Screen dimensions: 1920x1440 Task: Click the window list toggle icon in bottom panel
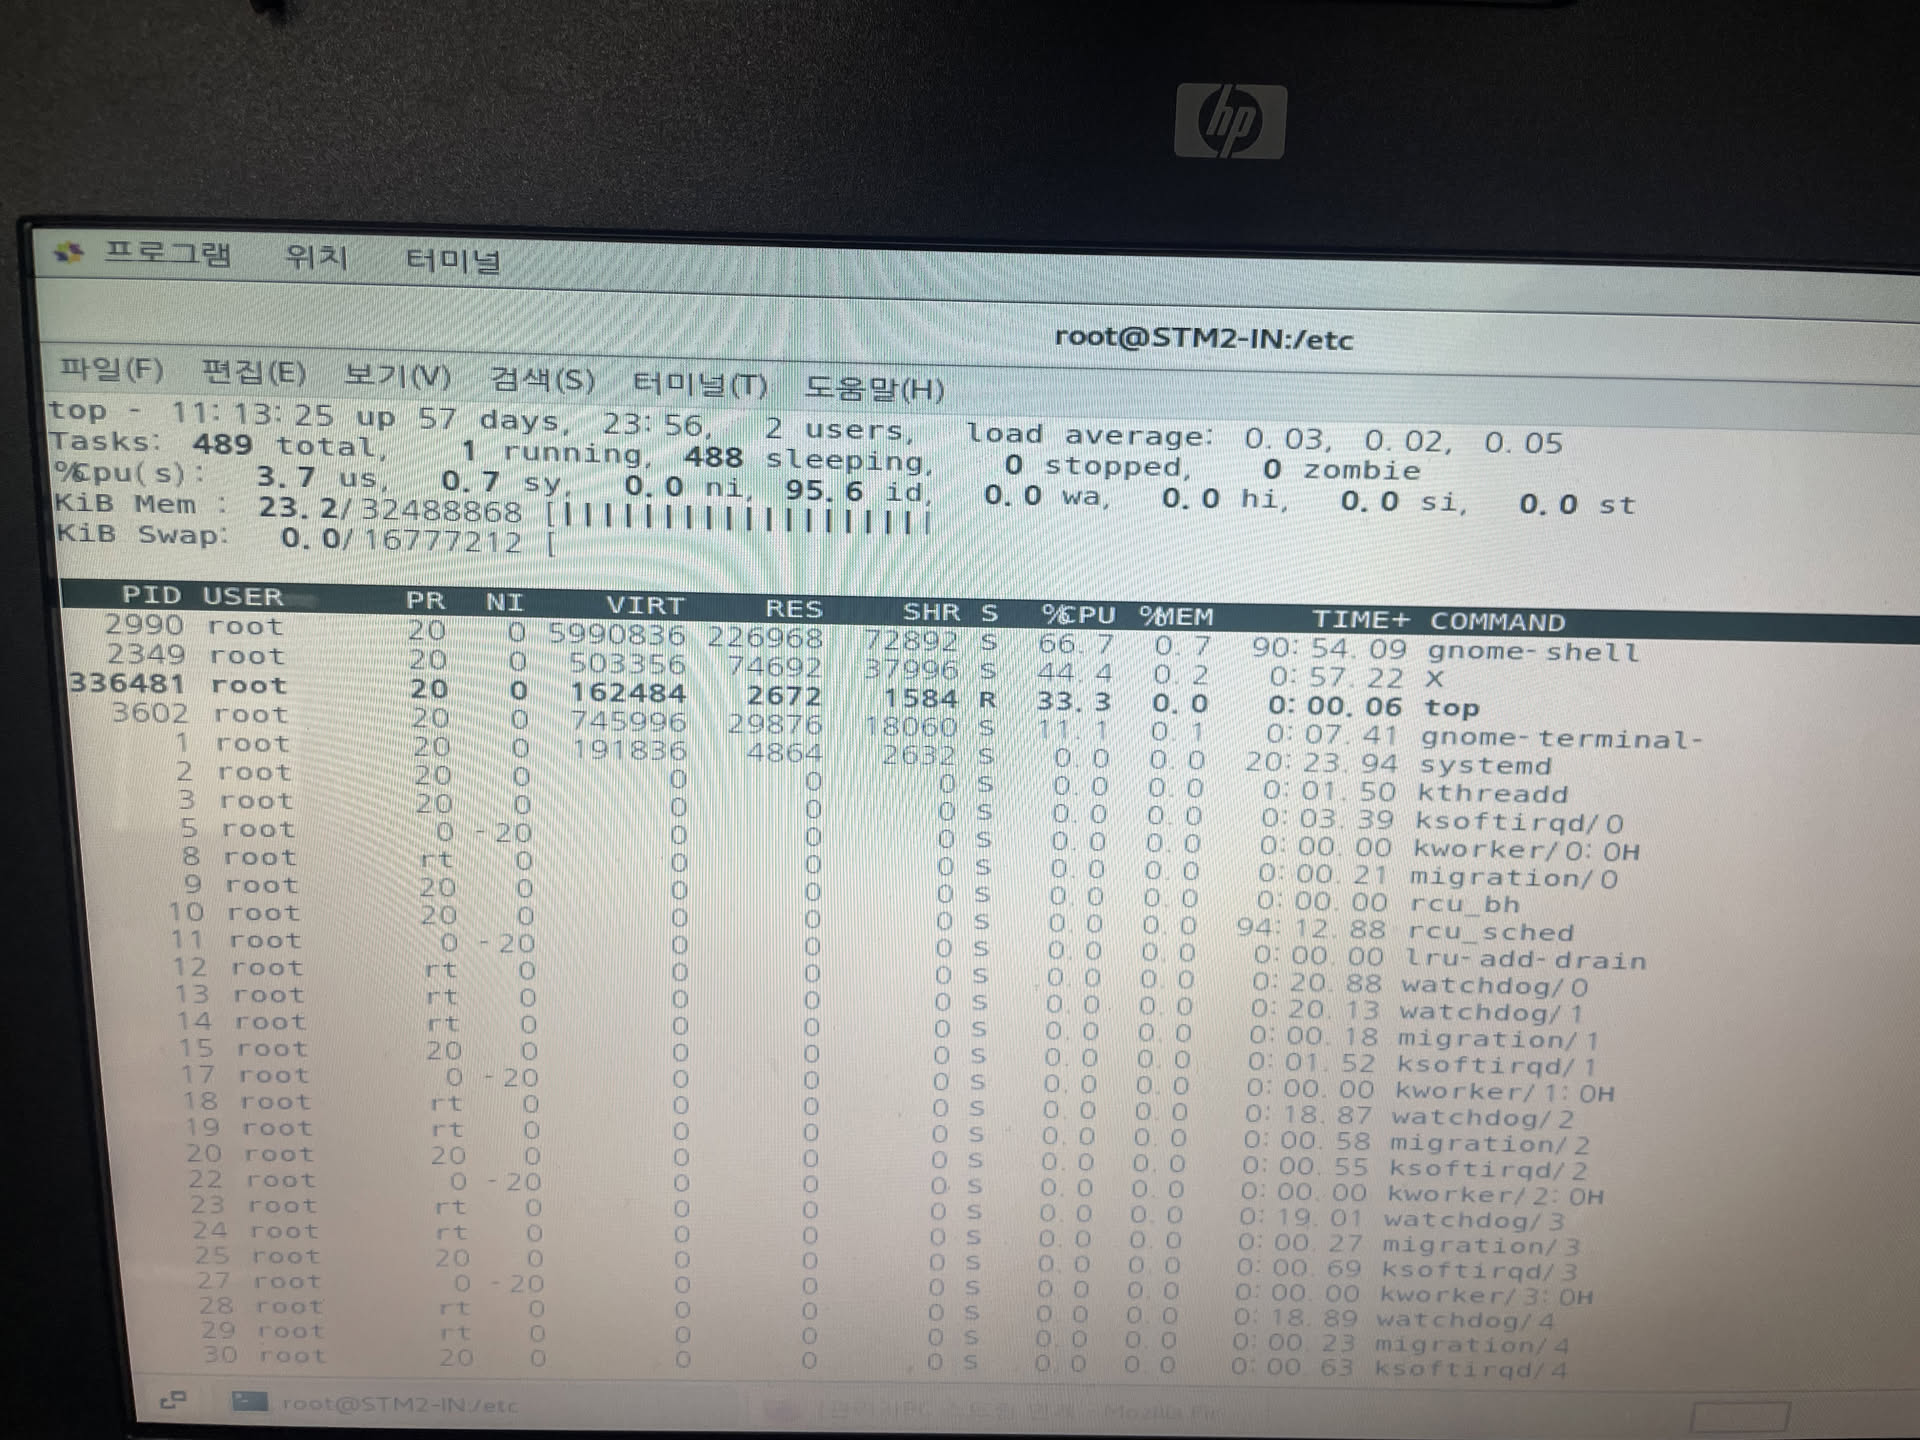click(x=173, y=1399)
